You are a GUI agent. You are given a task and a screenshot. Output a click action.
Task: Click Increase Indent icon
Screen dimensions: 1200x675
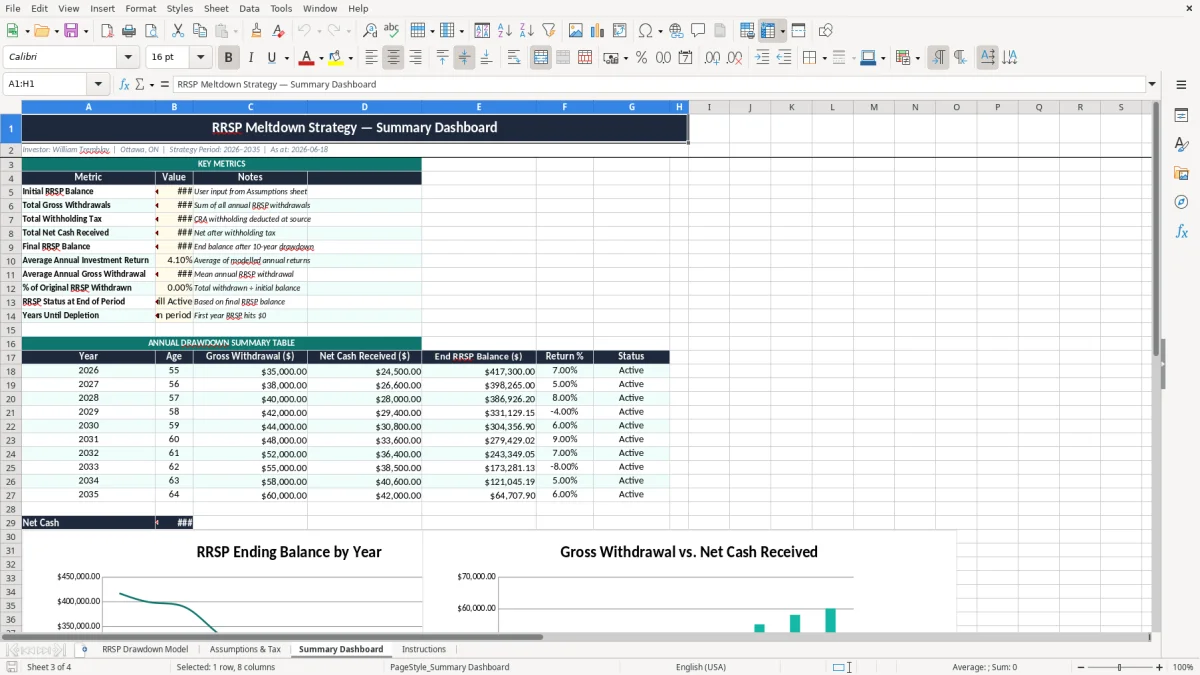pos(762,58)
